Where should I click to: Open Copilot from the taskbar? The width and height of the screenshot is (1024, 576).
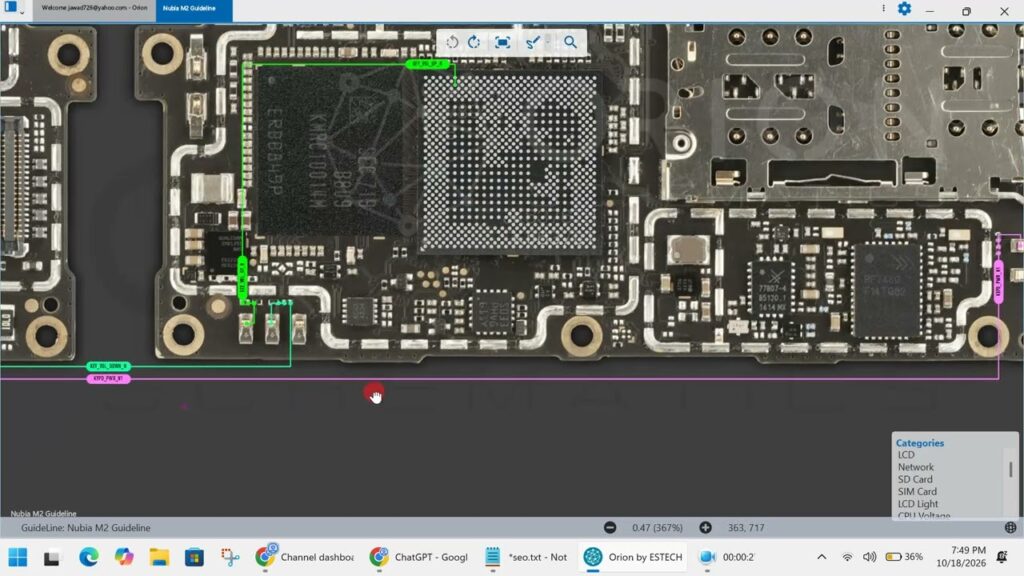123,557
